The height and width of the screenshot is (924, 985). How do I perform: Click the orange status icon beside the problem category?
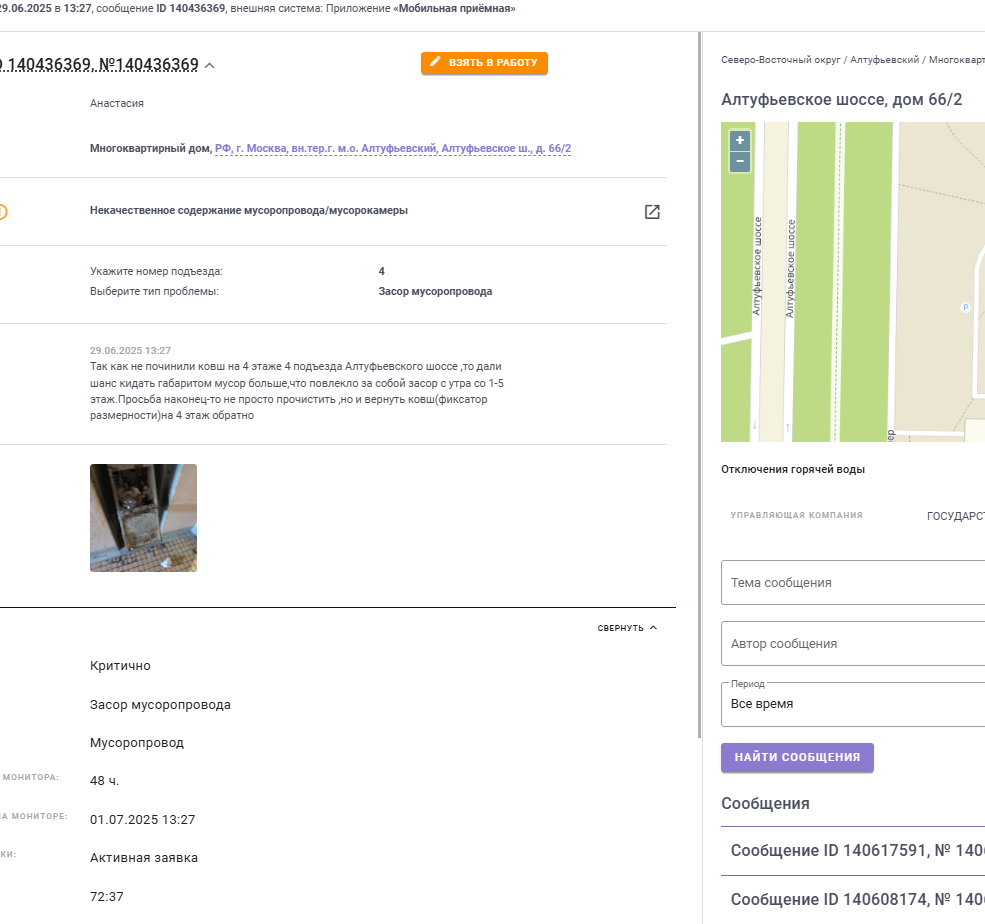pos(2,212)
